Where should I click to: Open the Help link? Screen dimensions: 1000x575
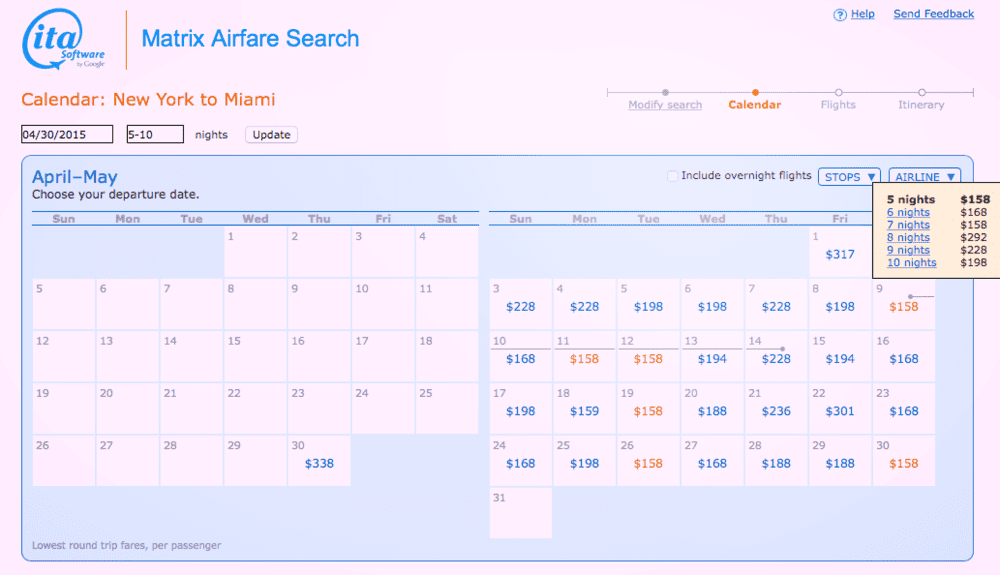pos(862,14)
